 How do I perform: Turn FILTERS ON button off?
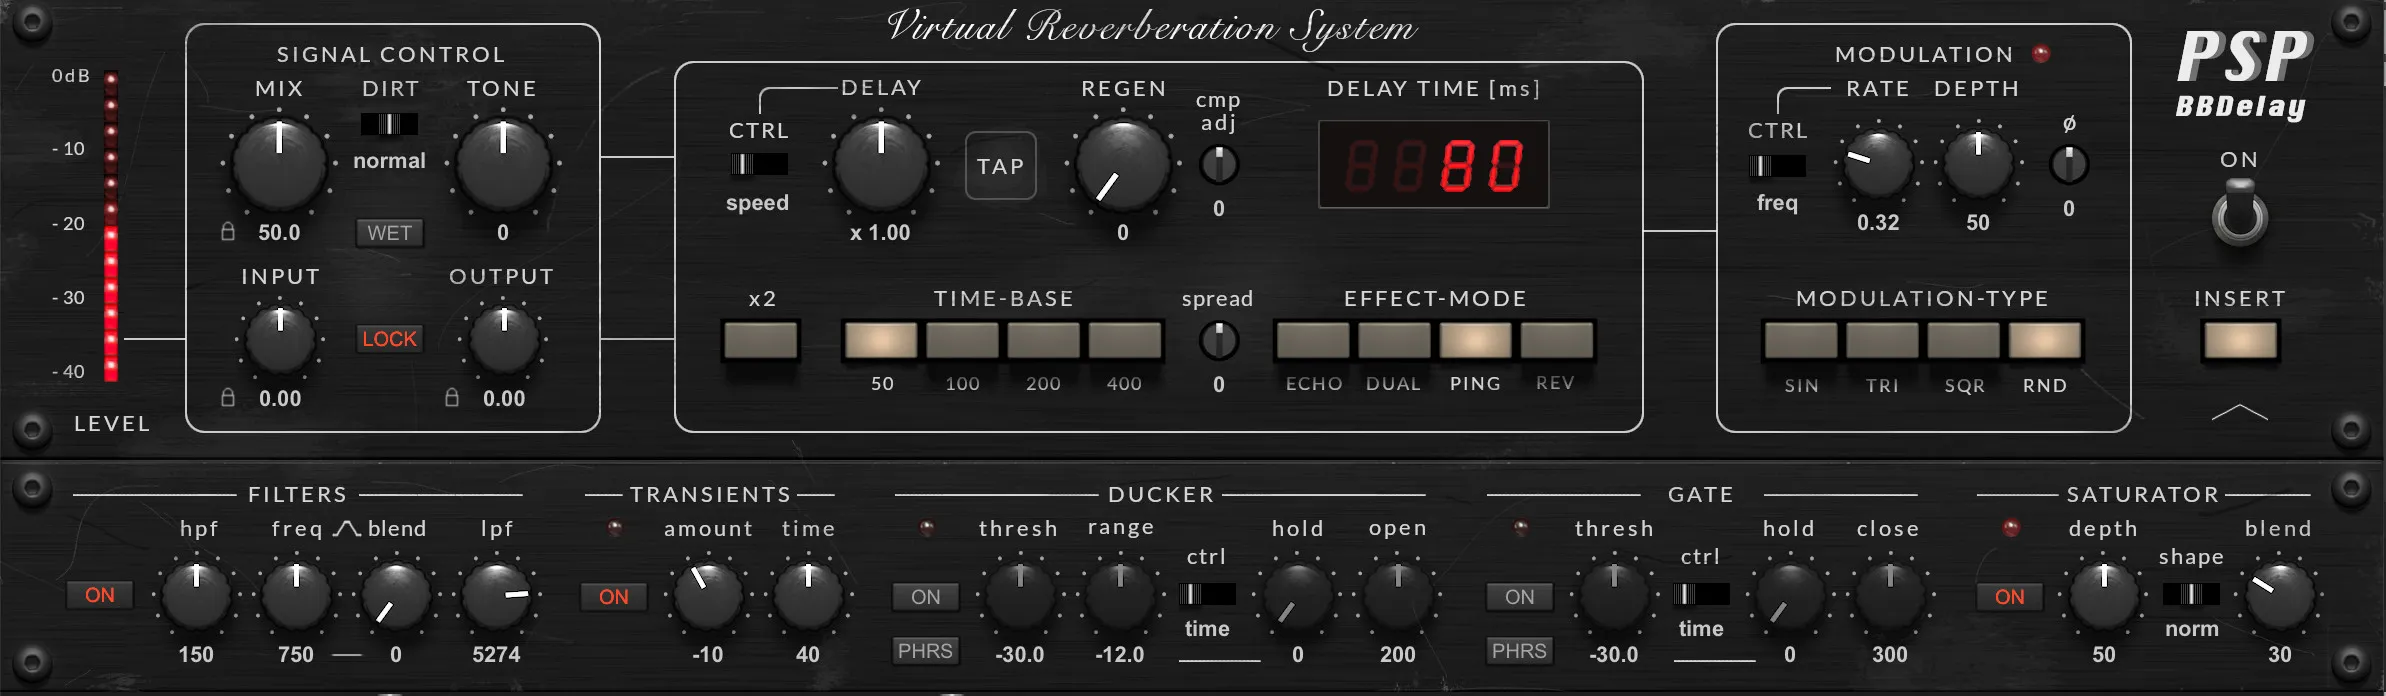tap(99, 595)
